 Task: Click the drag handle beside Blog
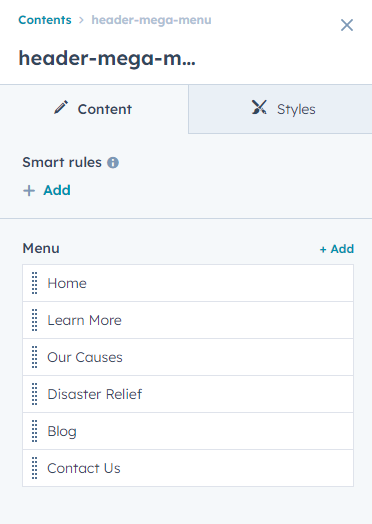34,431
